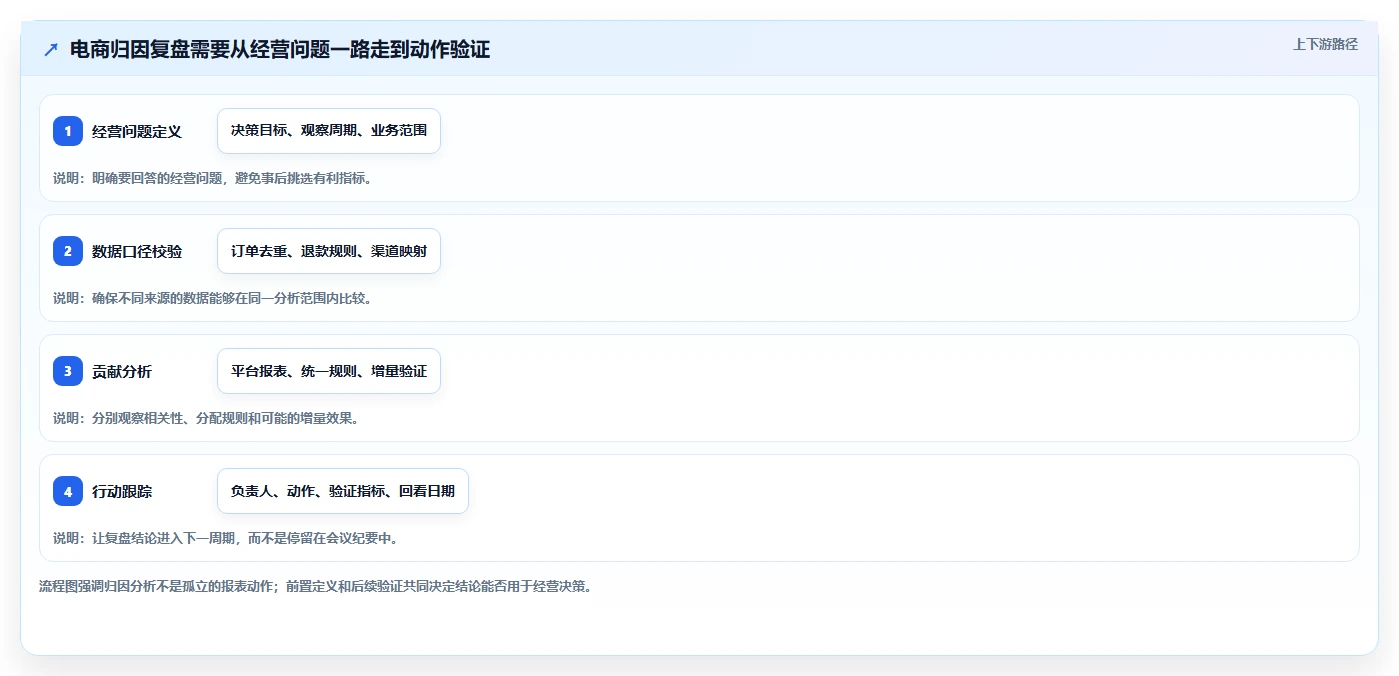Click the step 3 number badge
The height and width of the screenshot is (676, 1399).
[x=68, y=371]
